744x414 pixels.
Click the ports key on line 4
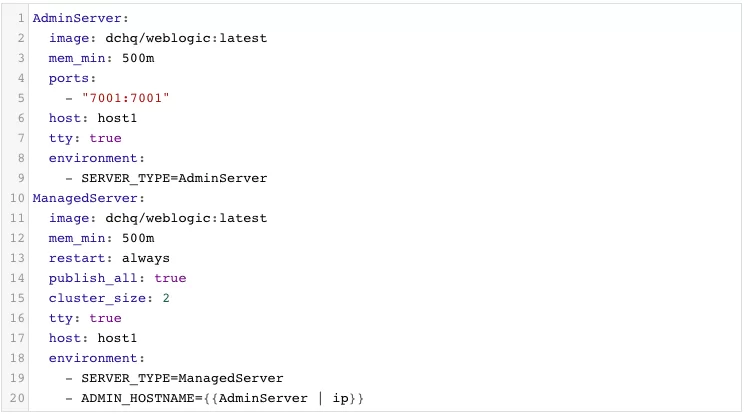tap(69, 79)
